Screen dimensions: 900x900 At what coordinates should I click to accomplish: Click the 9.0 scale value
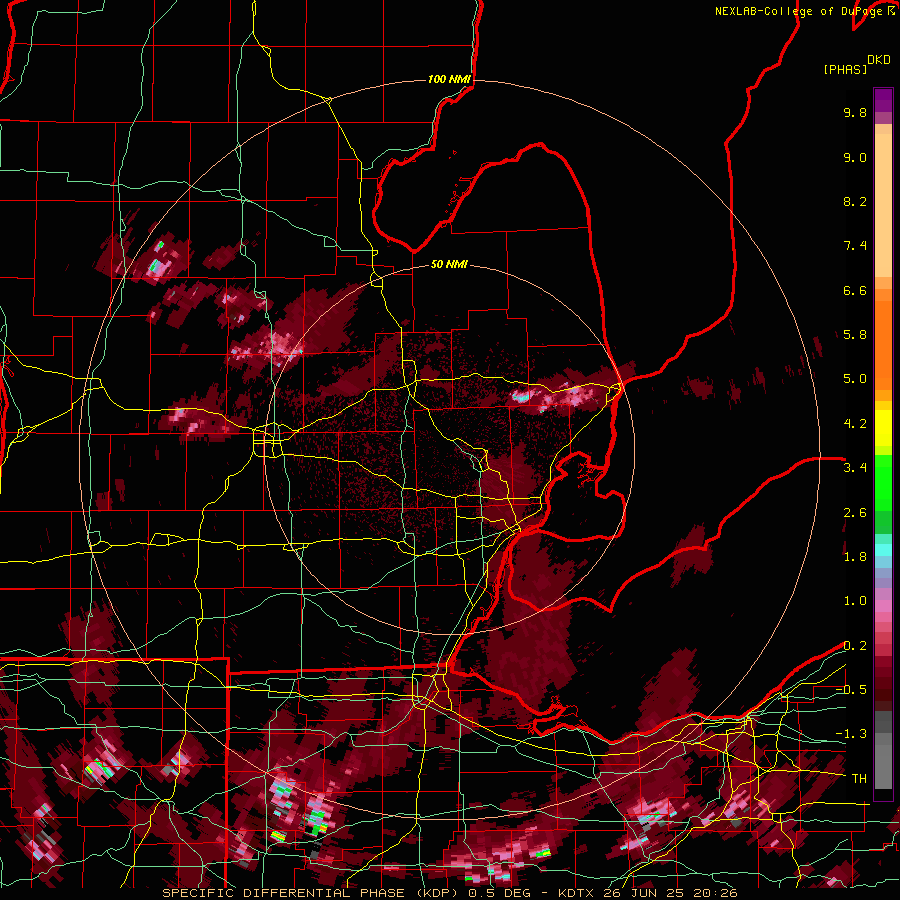coord(855,157)
